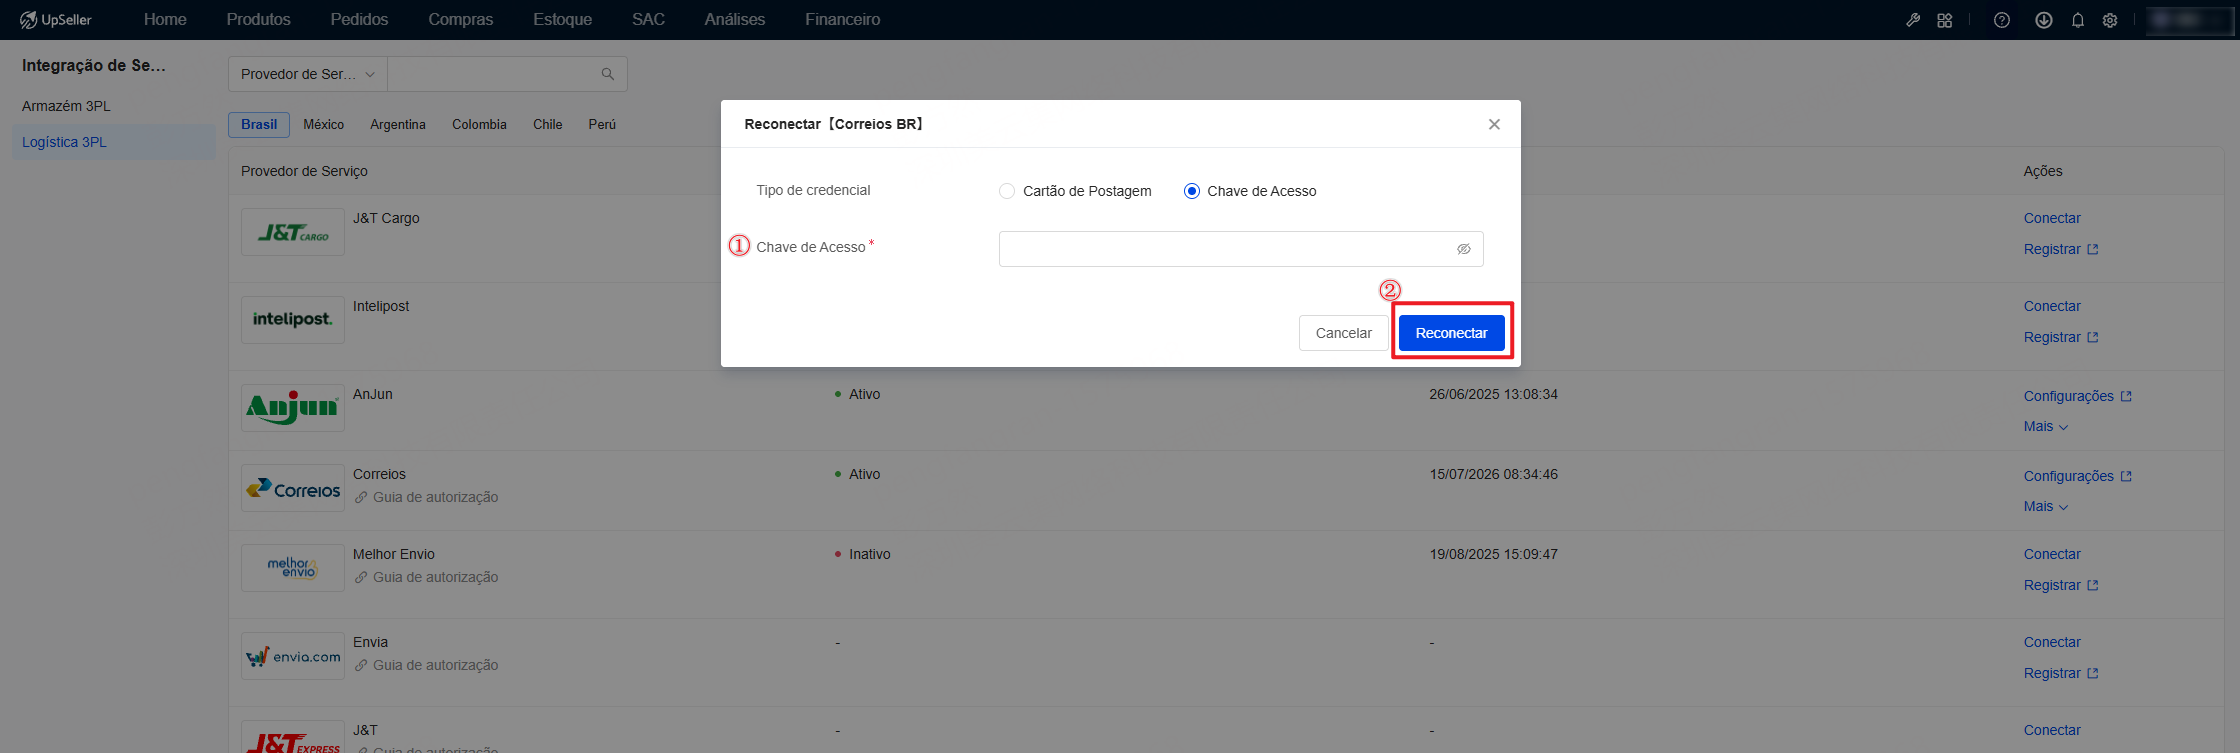
Task: Click the download icon in top bar
Action: (x=2044, y=20)
